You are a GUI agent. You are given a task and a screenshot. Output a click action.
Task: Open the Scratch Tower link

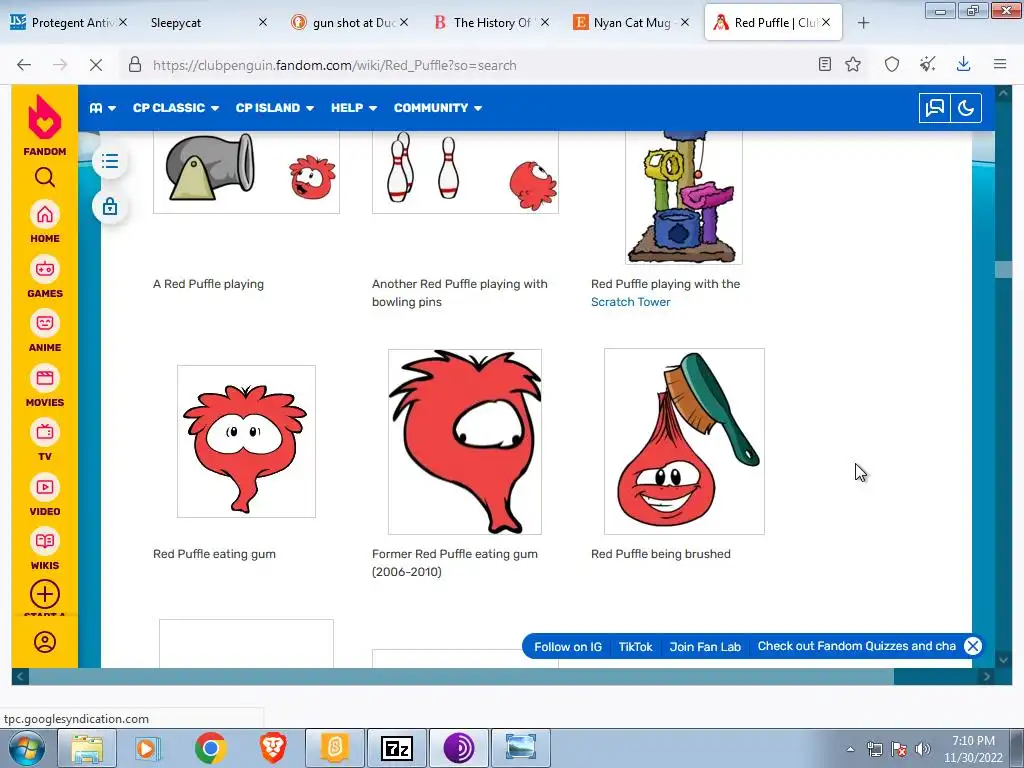[630, 302]
